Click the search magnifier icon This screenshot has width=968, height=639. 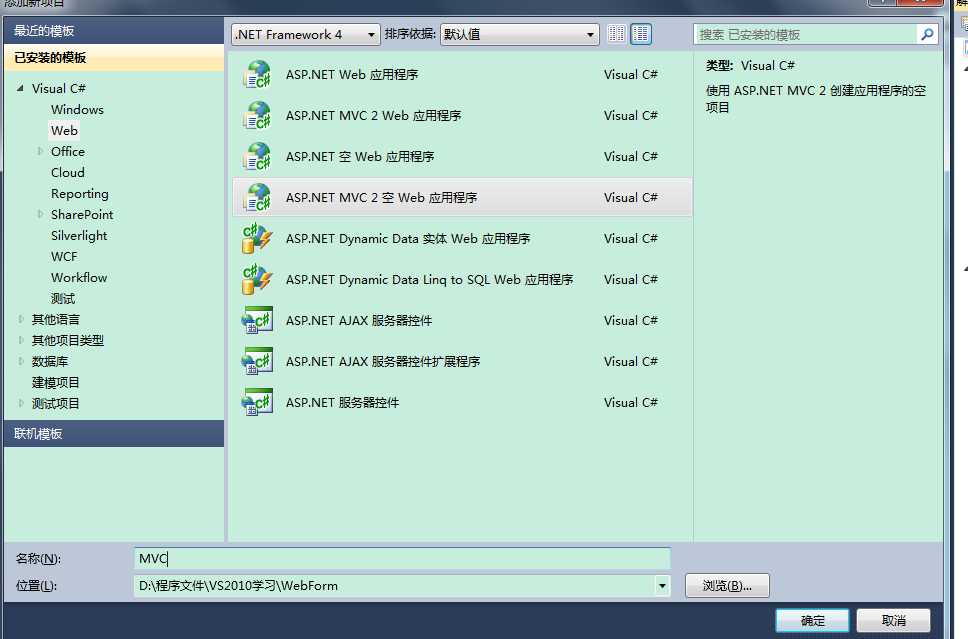927,35
